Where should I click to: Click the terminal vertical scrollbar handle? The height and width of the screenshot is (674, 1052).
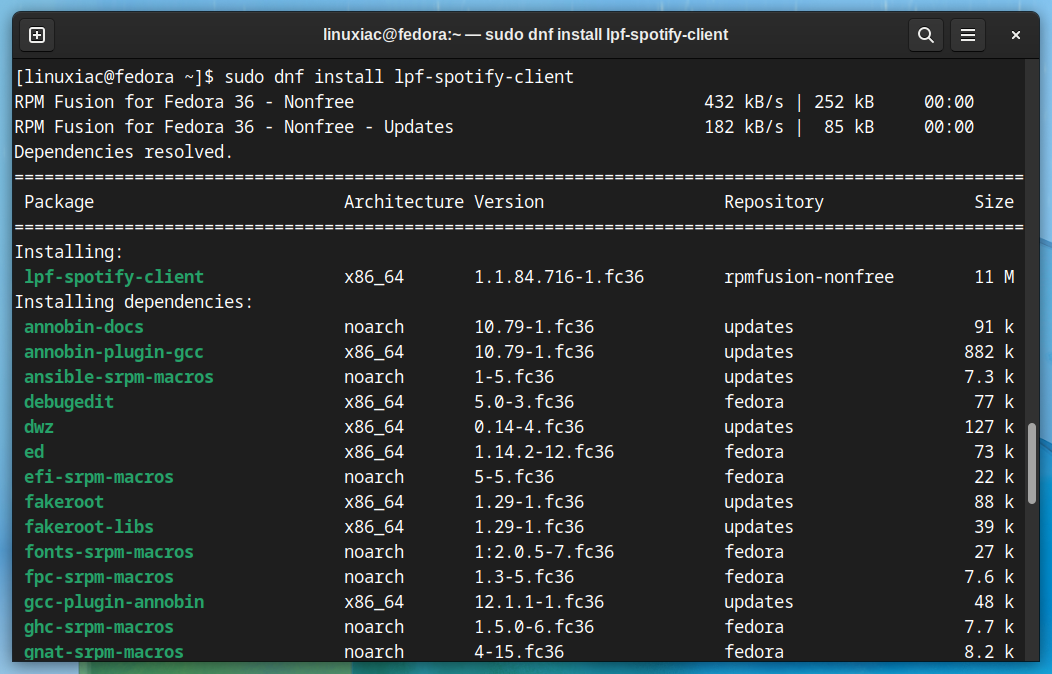[1032, 463]
